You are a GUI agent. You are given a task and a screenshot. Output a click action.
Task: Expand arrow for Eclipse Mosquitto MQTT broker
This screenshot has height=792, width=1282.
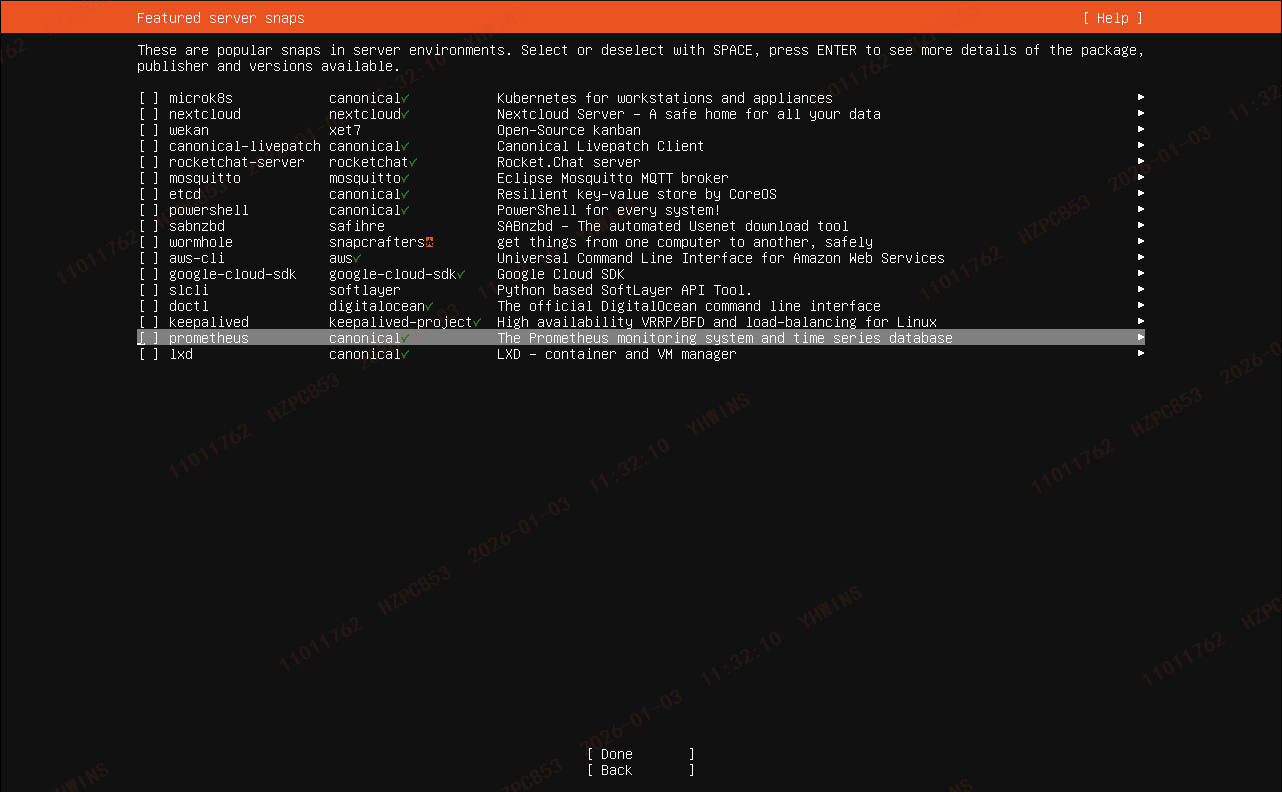[1141, 178]
